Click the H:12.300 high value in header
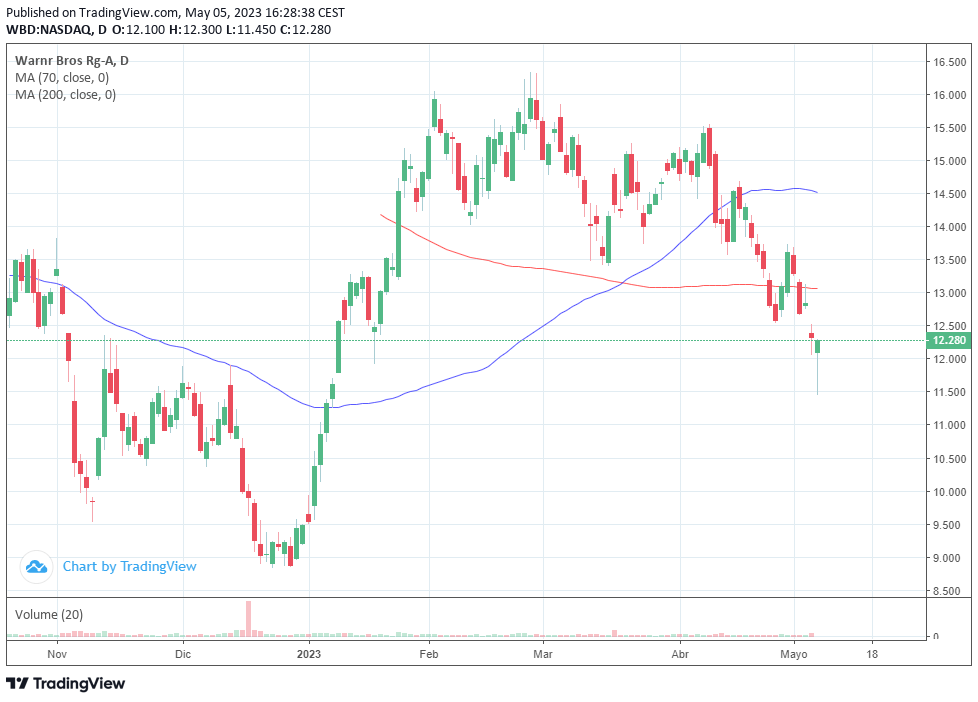The image size is (978, 702). (195, 29)
